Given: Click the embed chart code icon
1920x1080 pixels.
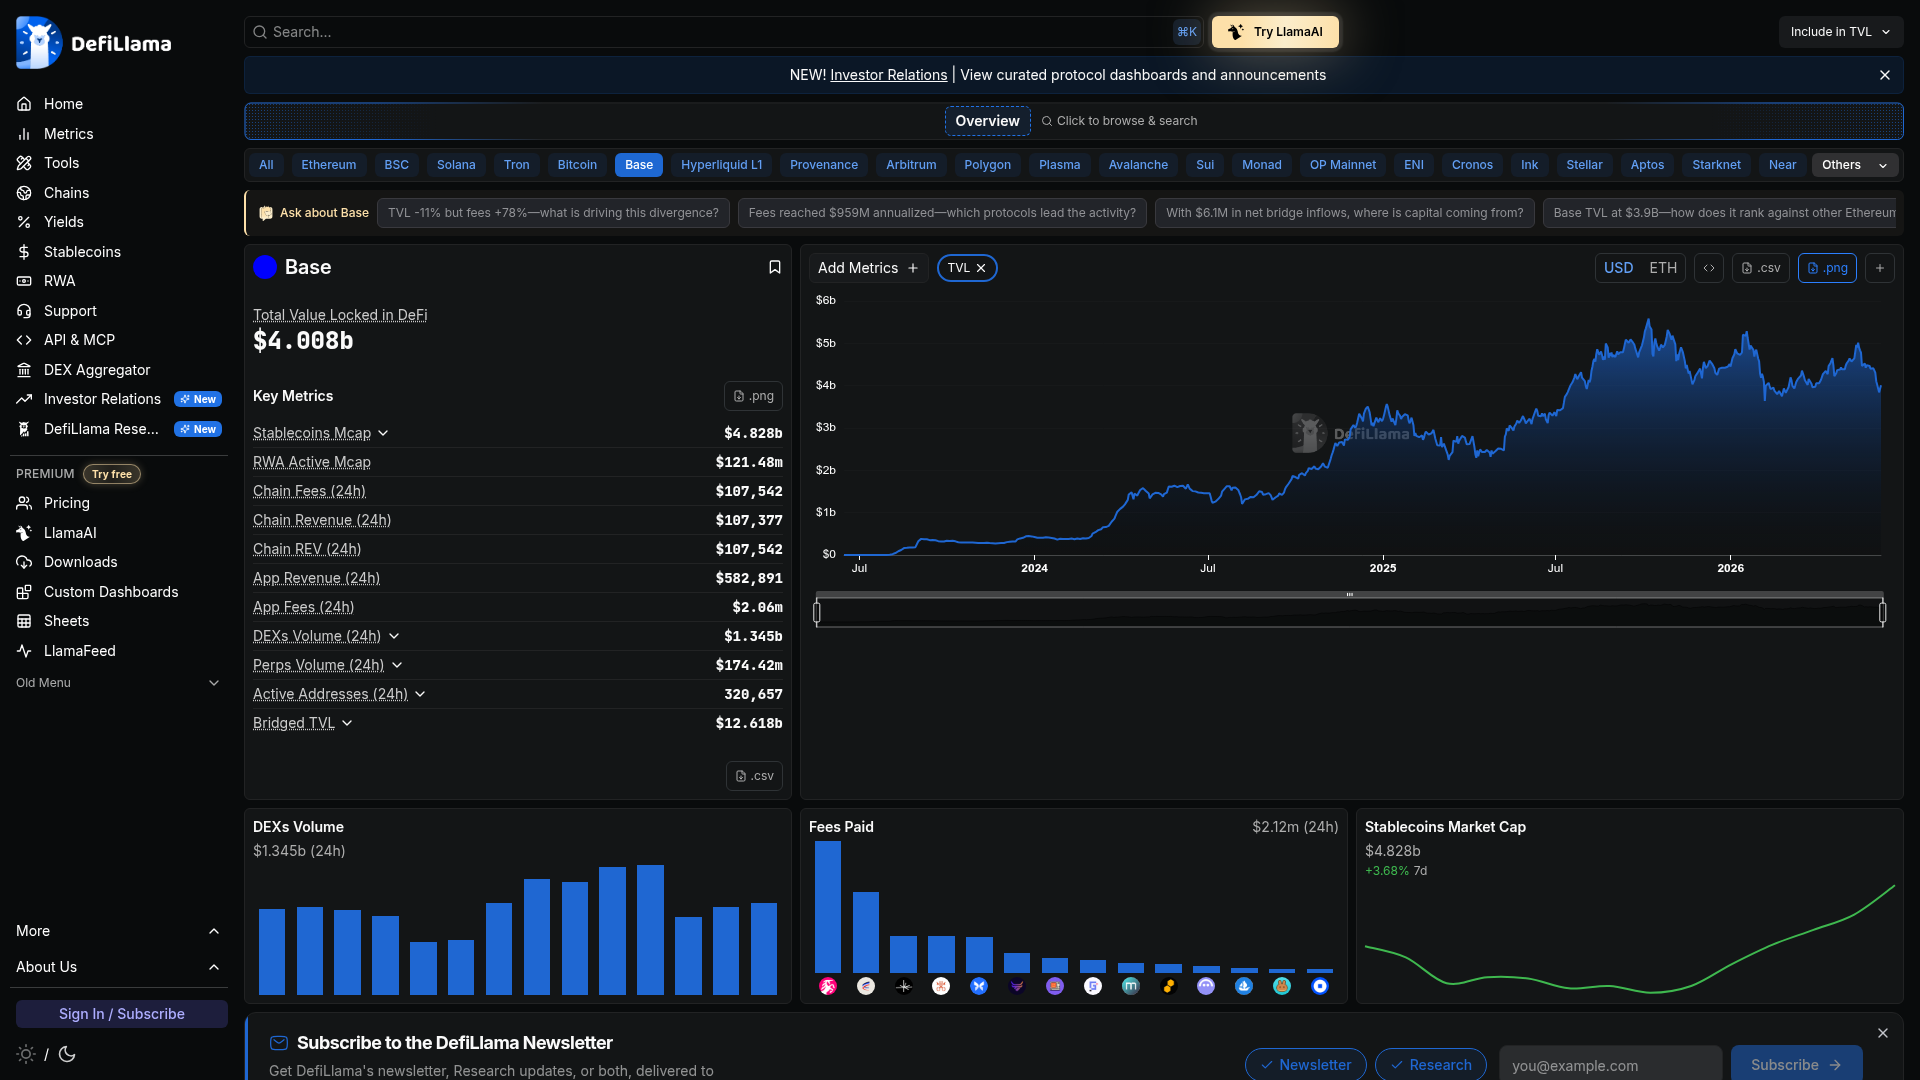Looking at the screenshot, I should (1709, 268).
